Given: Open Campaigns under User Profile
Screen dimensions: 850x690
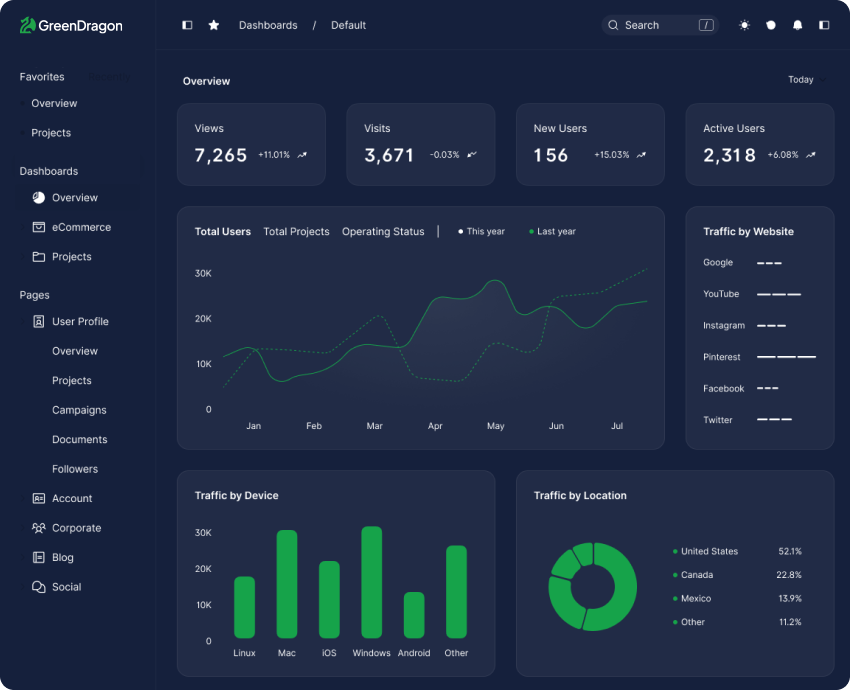Looking at the screenshot, I should coord(79,410).
